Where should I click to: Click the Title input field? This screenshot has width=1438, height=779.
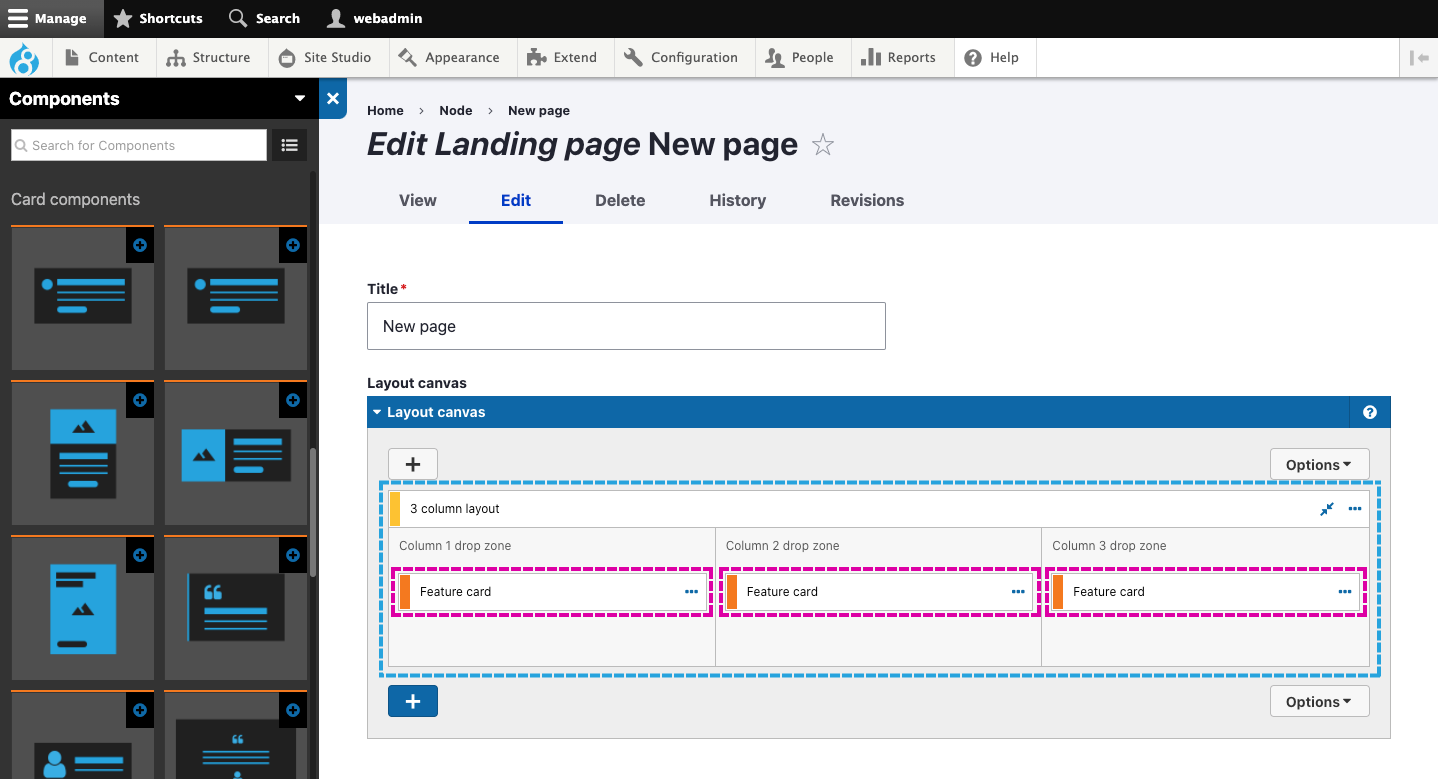click(626, 326)
